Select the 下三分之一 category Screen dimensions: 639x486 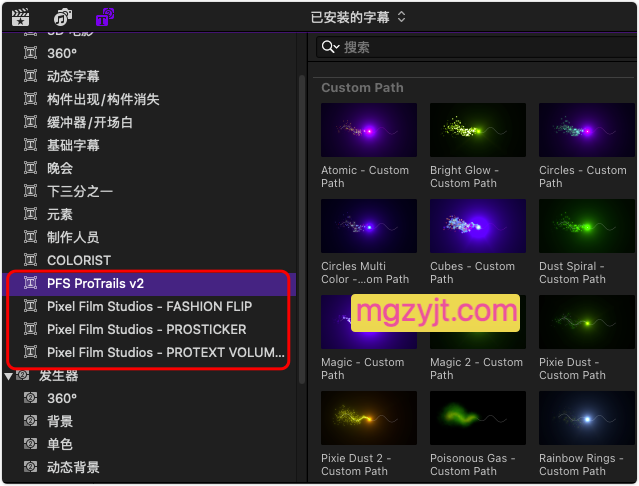pyautogui.click(x=149, y=191)
